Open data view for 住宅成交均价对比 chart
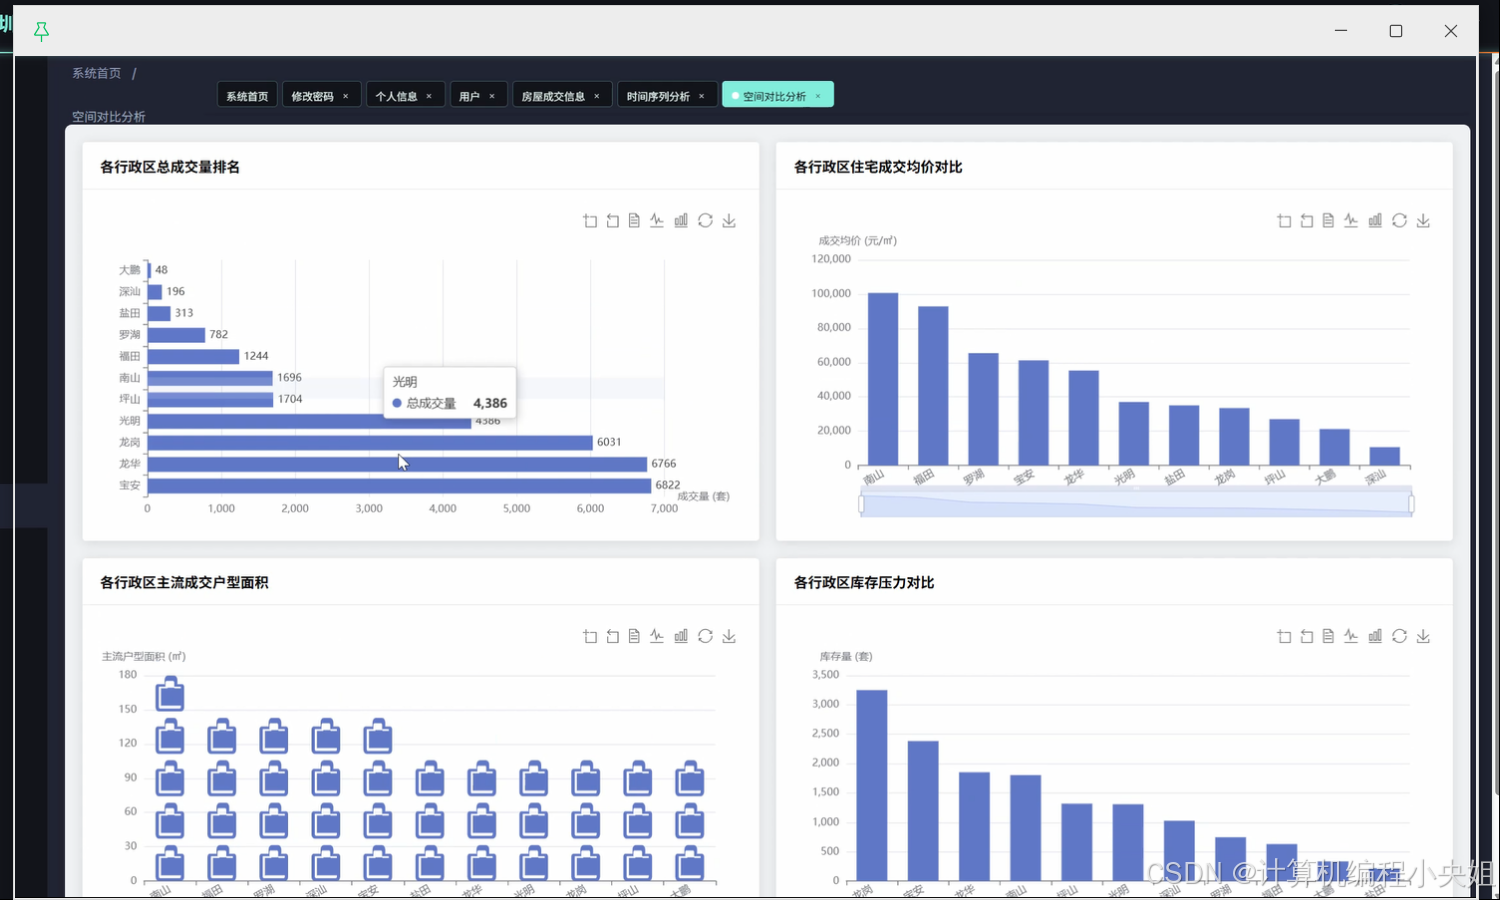 click(1328, 220)
